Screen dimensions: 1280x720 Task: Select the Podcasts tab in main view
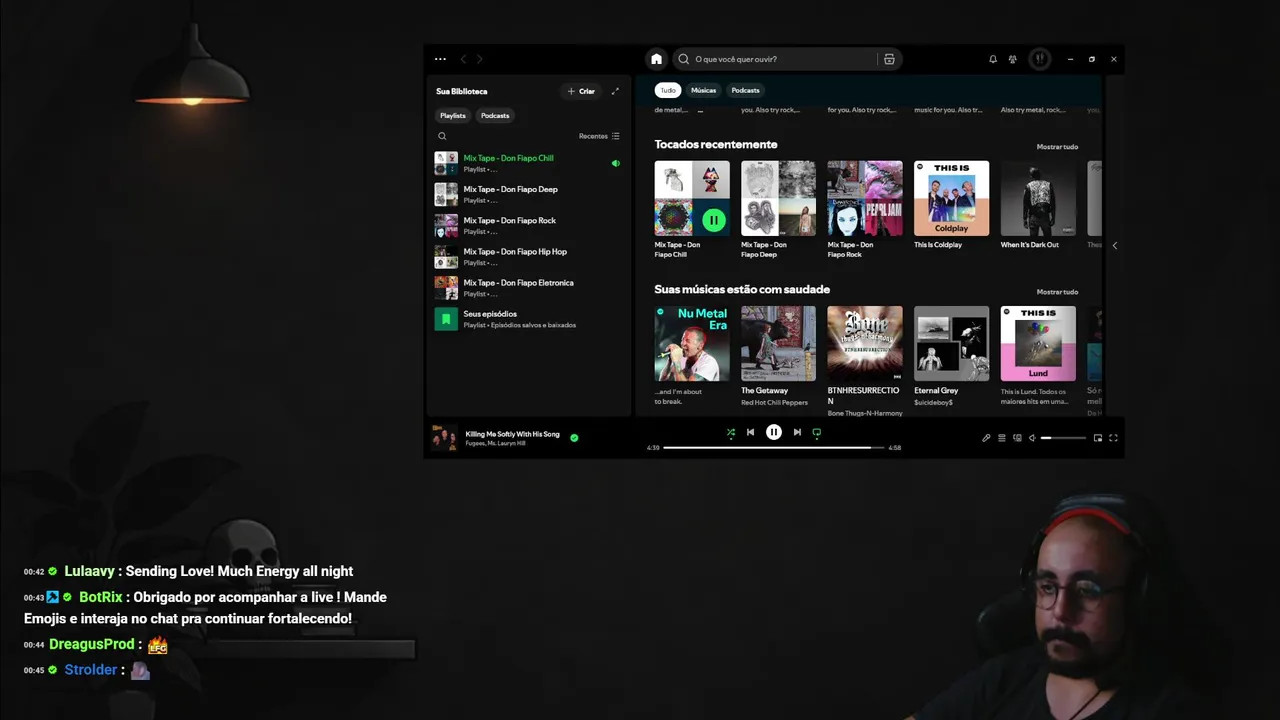point(745,90)
